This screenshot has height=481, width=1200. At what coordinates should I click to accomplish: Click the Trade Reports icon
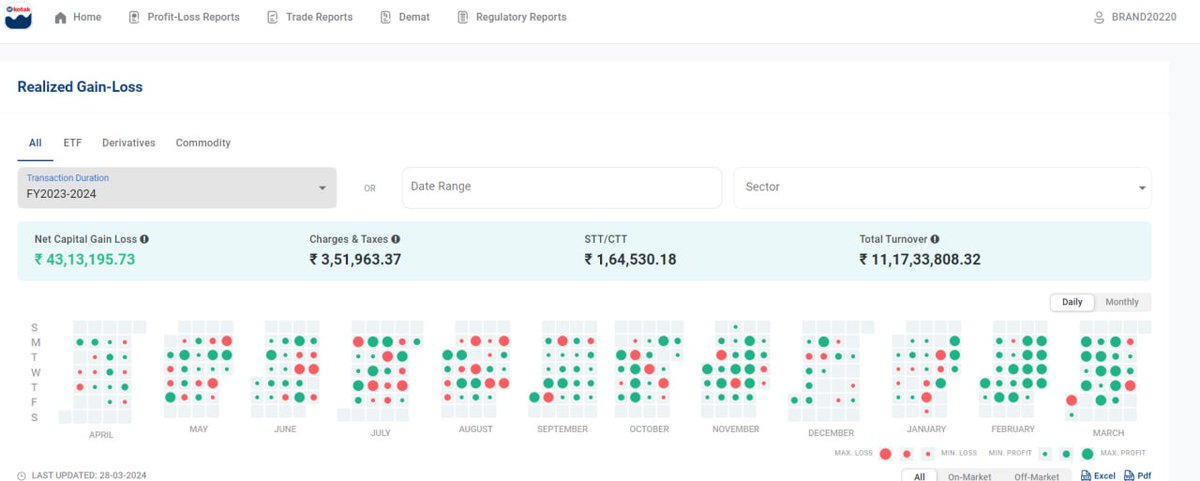272,17
